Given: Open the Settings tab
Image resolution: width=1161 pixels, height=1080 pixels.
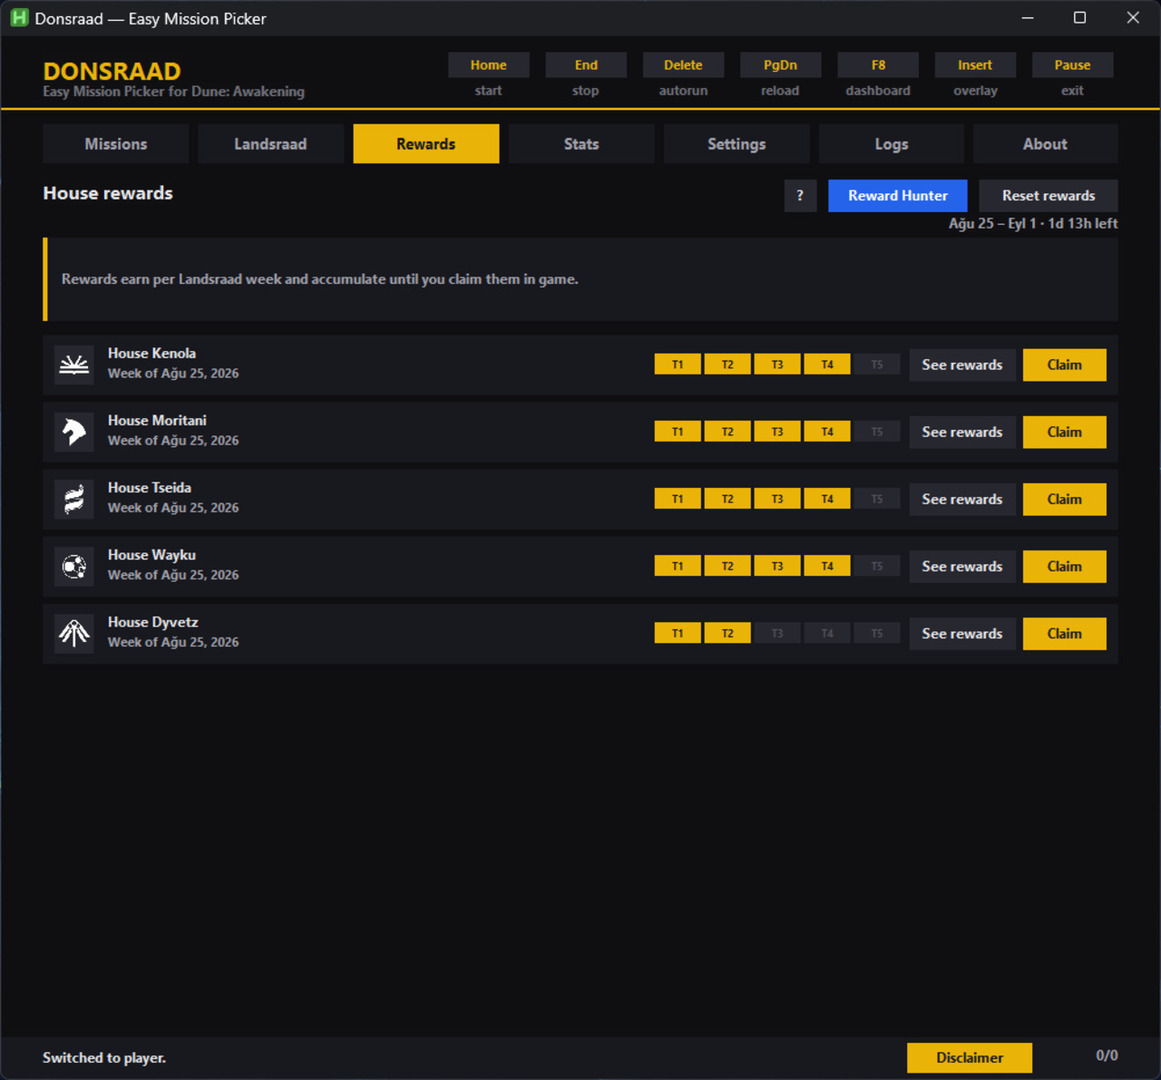Looking at the screenshot, I should click(736, 144).
